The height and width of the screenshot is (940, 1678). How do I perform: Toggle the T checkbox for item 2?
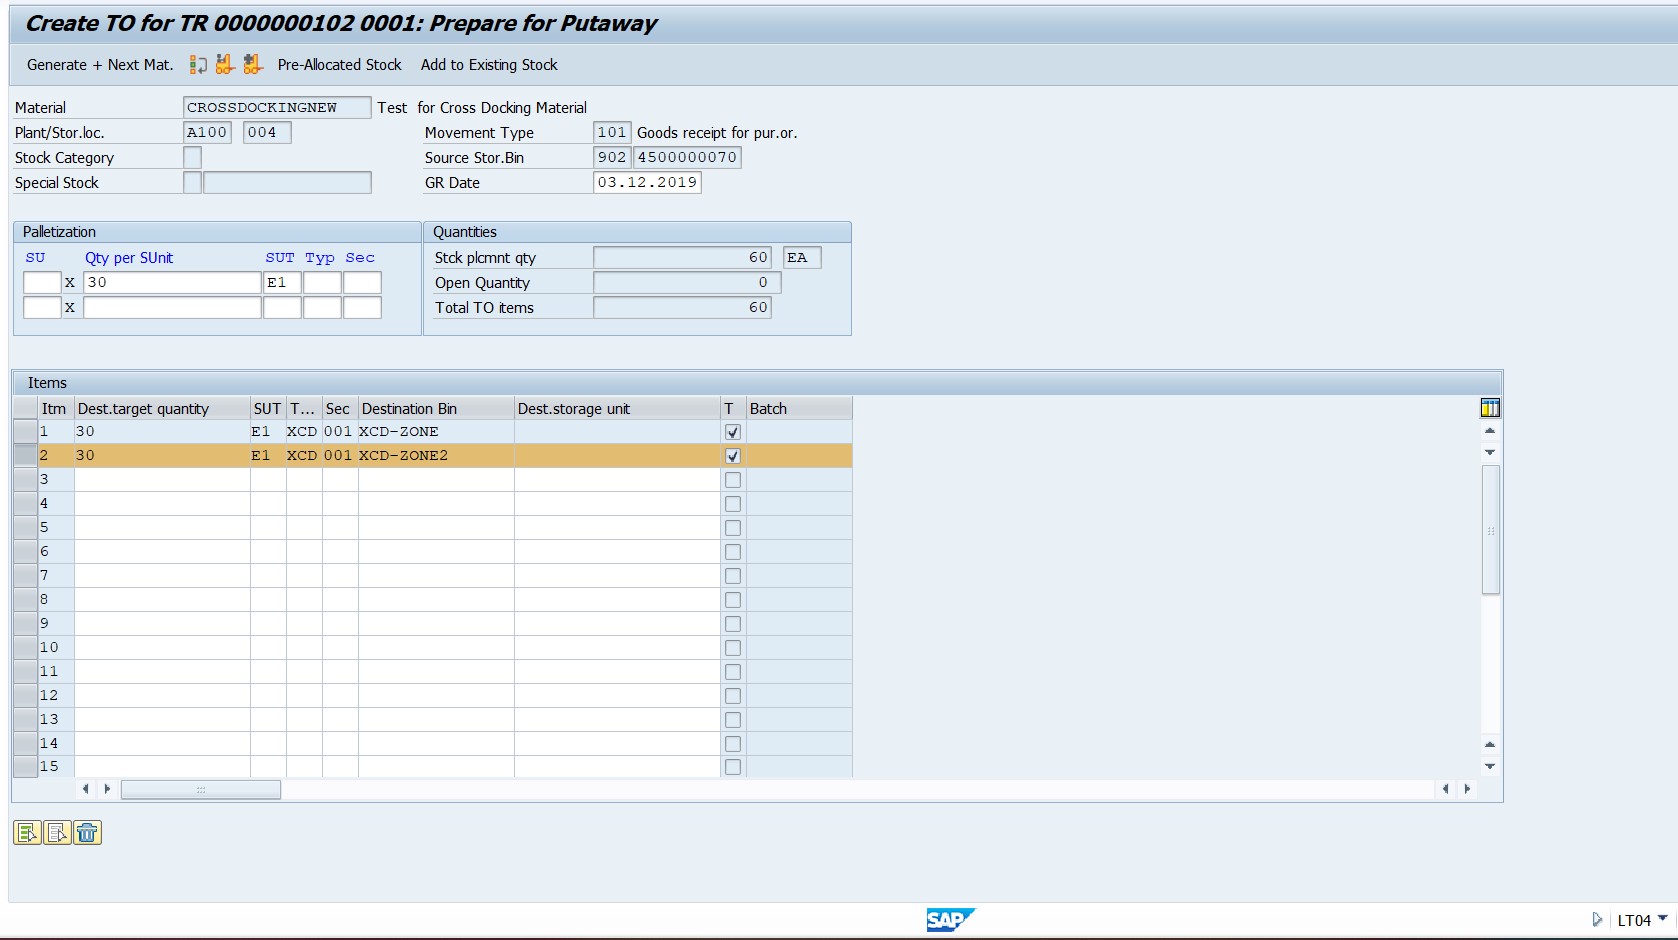(733, 456)
